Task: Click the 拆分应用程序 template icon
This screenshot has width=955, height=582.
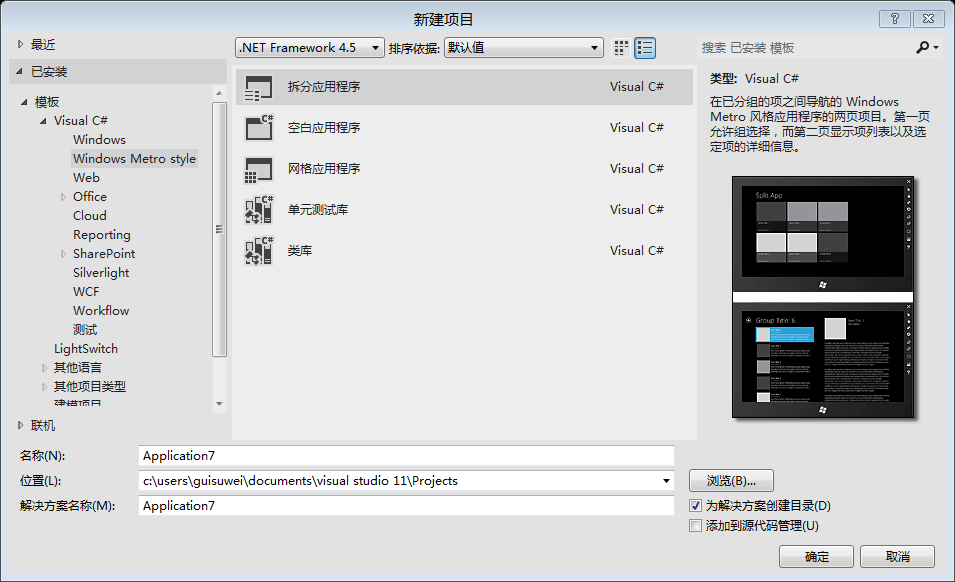Action: point(259,88)
